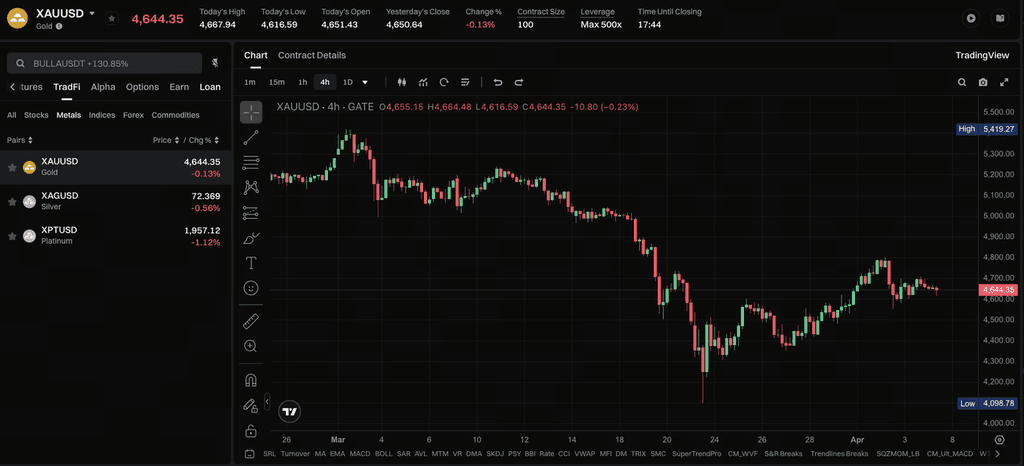Screen dimensions: 1024x466
Task: Sort the list by Pairs
Action: tap(20, 140)
